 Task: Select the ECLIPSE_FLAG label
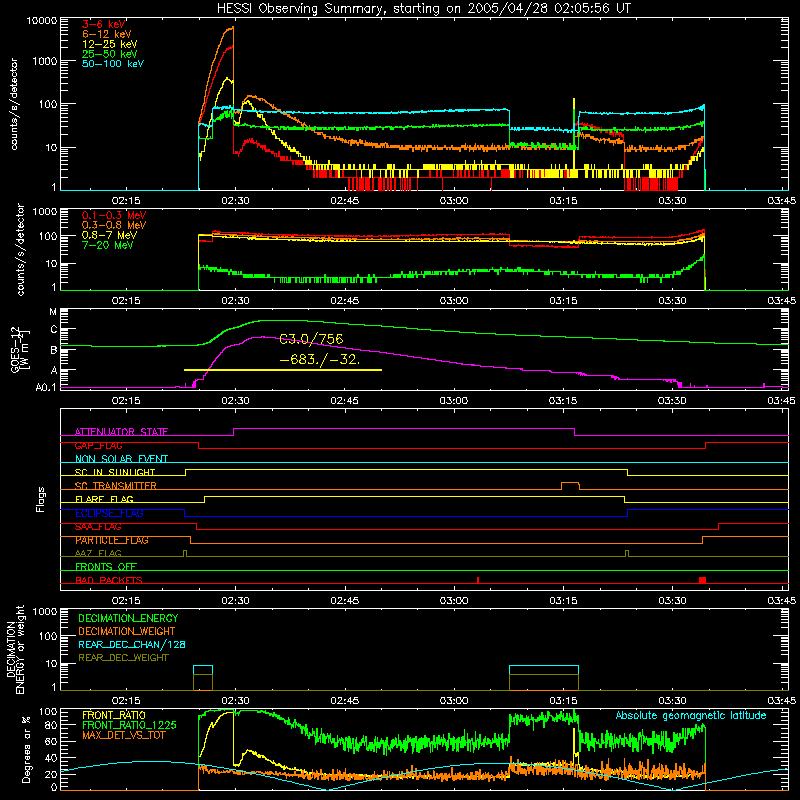109,513
